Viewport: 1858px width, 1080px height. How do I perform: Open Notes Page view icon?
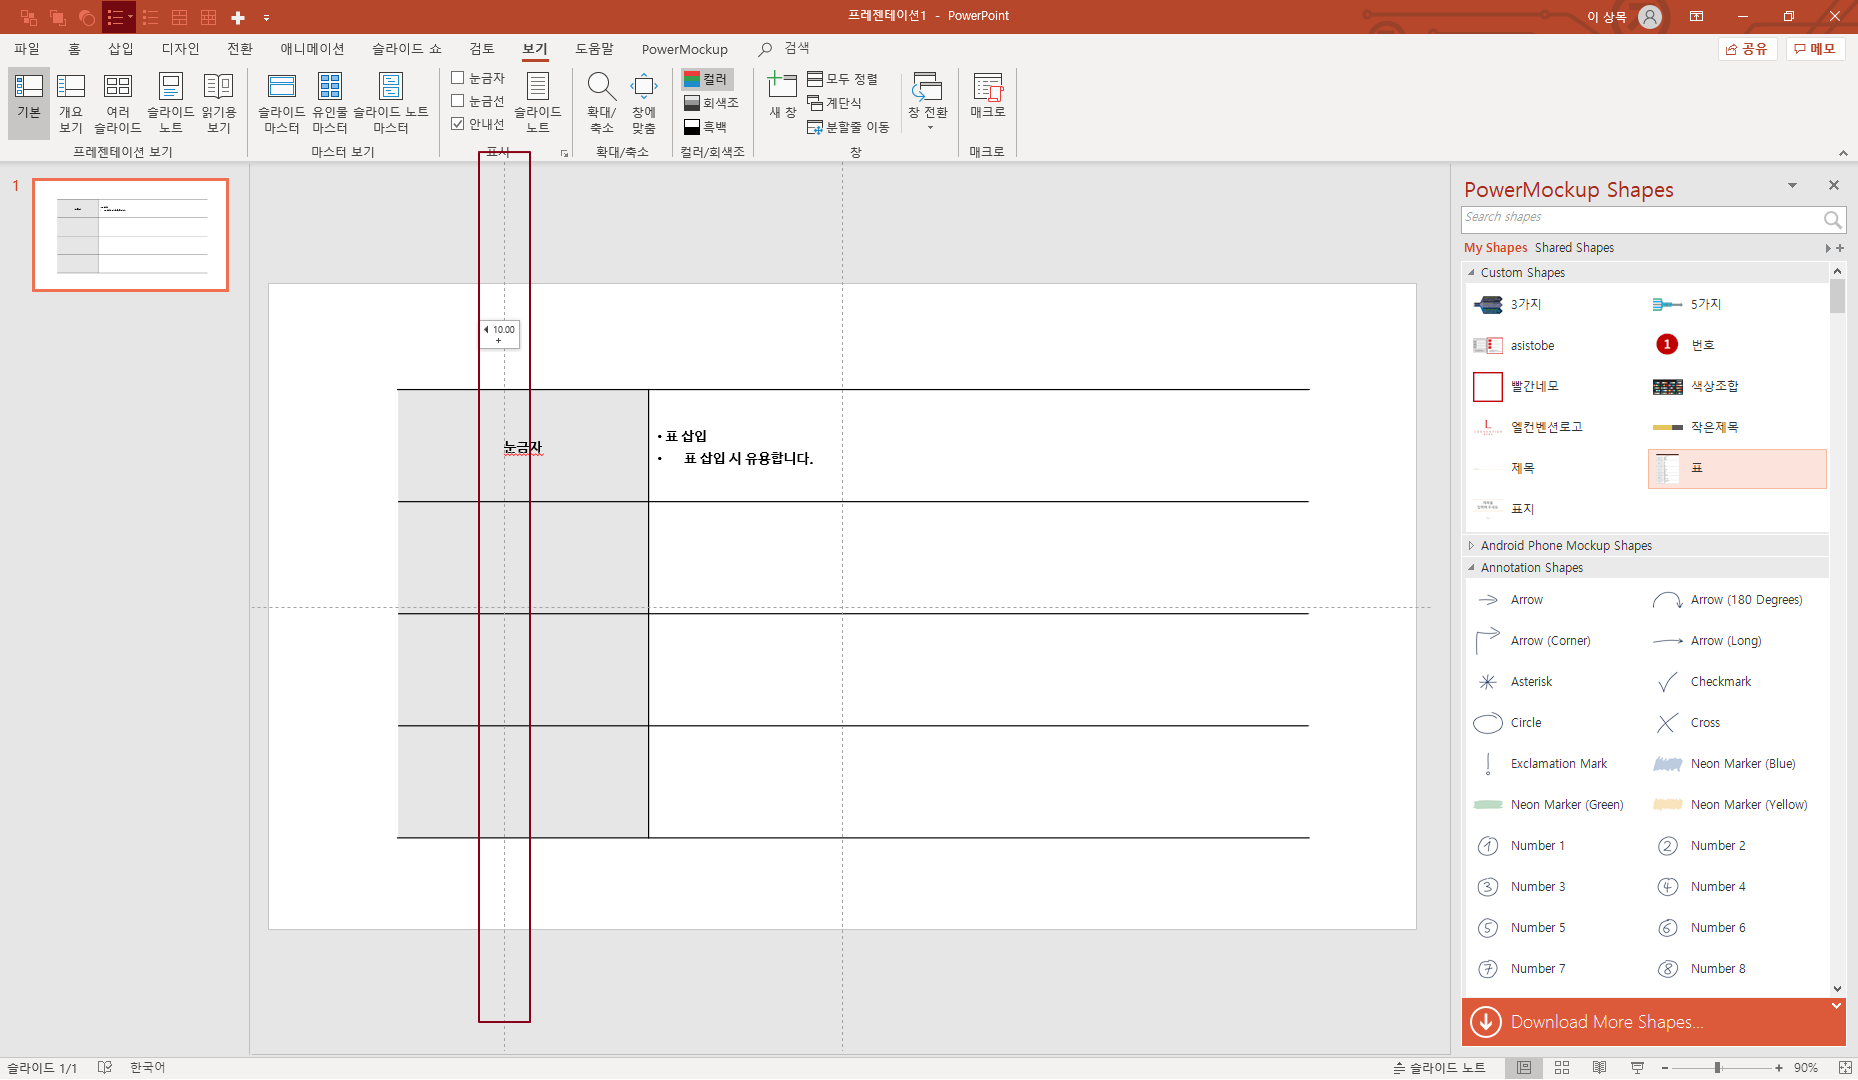click(171, 102)
